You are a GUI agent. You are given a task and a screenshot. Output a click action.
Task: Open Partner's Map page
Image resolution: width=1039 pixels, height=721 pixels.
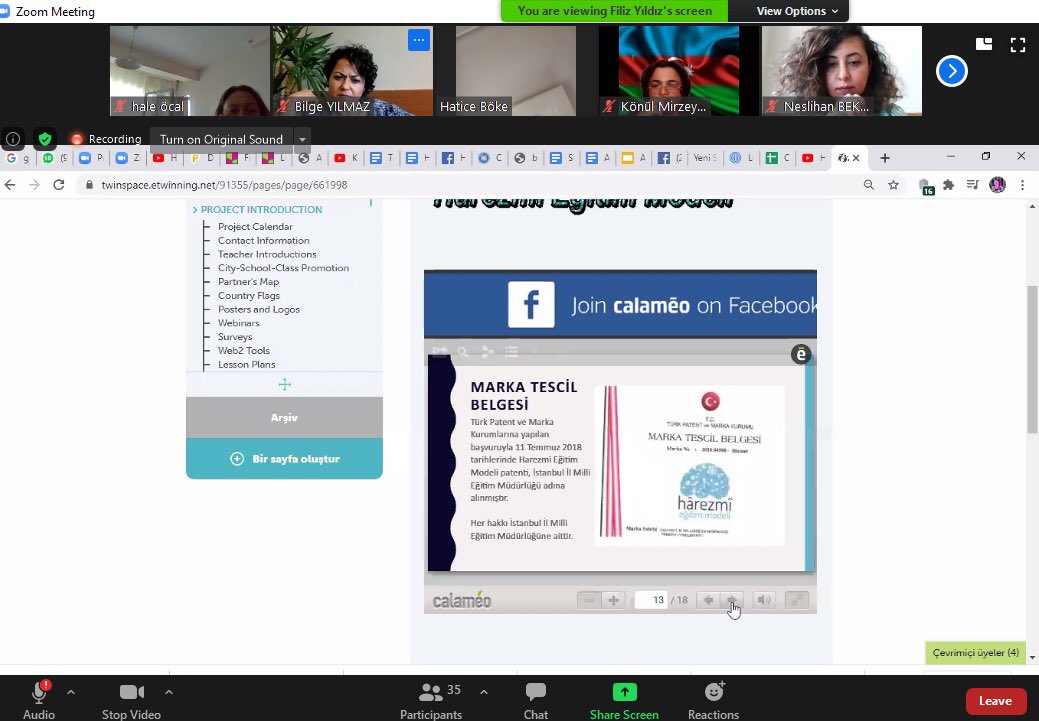click(x=248, y=282)
